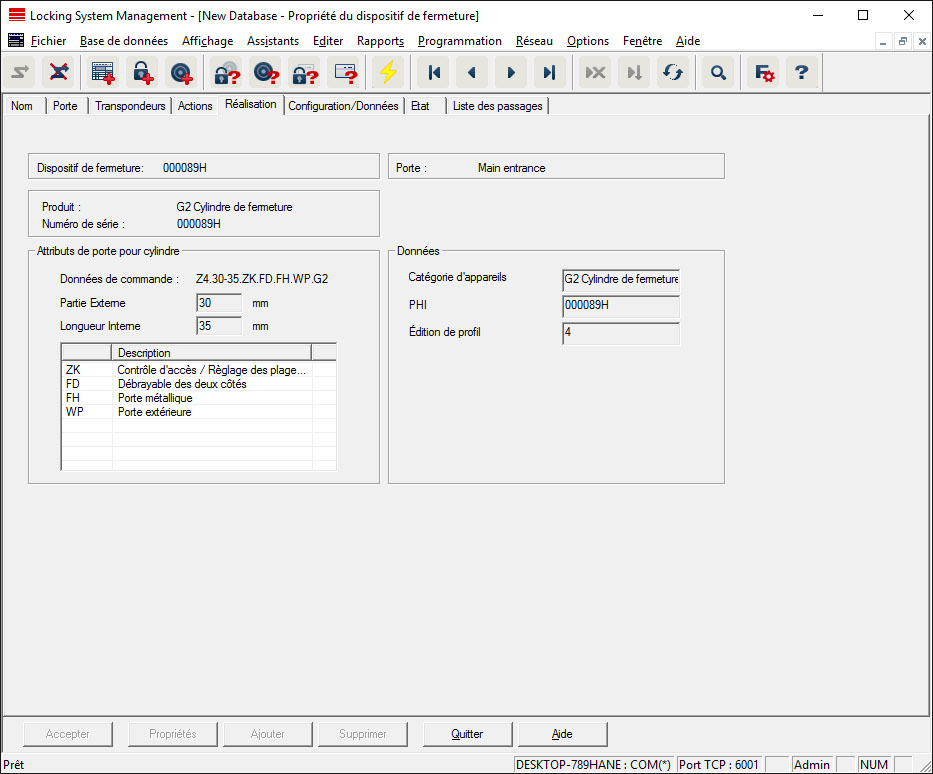Click the yellow lightning bolt programming icon

click(x=386, y=73)
